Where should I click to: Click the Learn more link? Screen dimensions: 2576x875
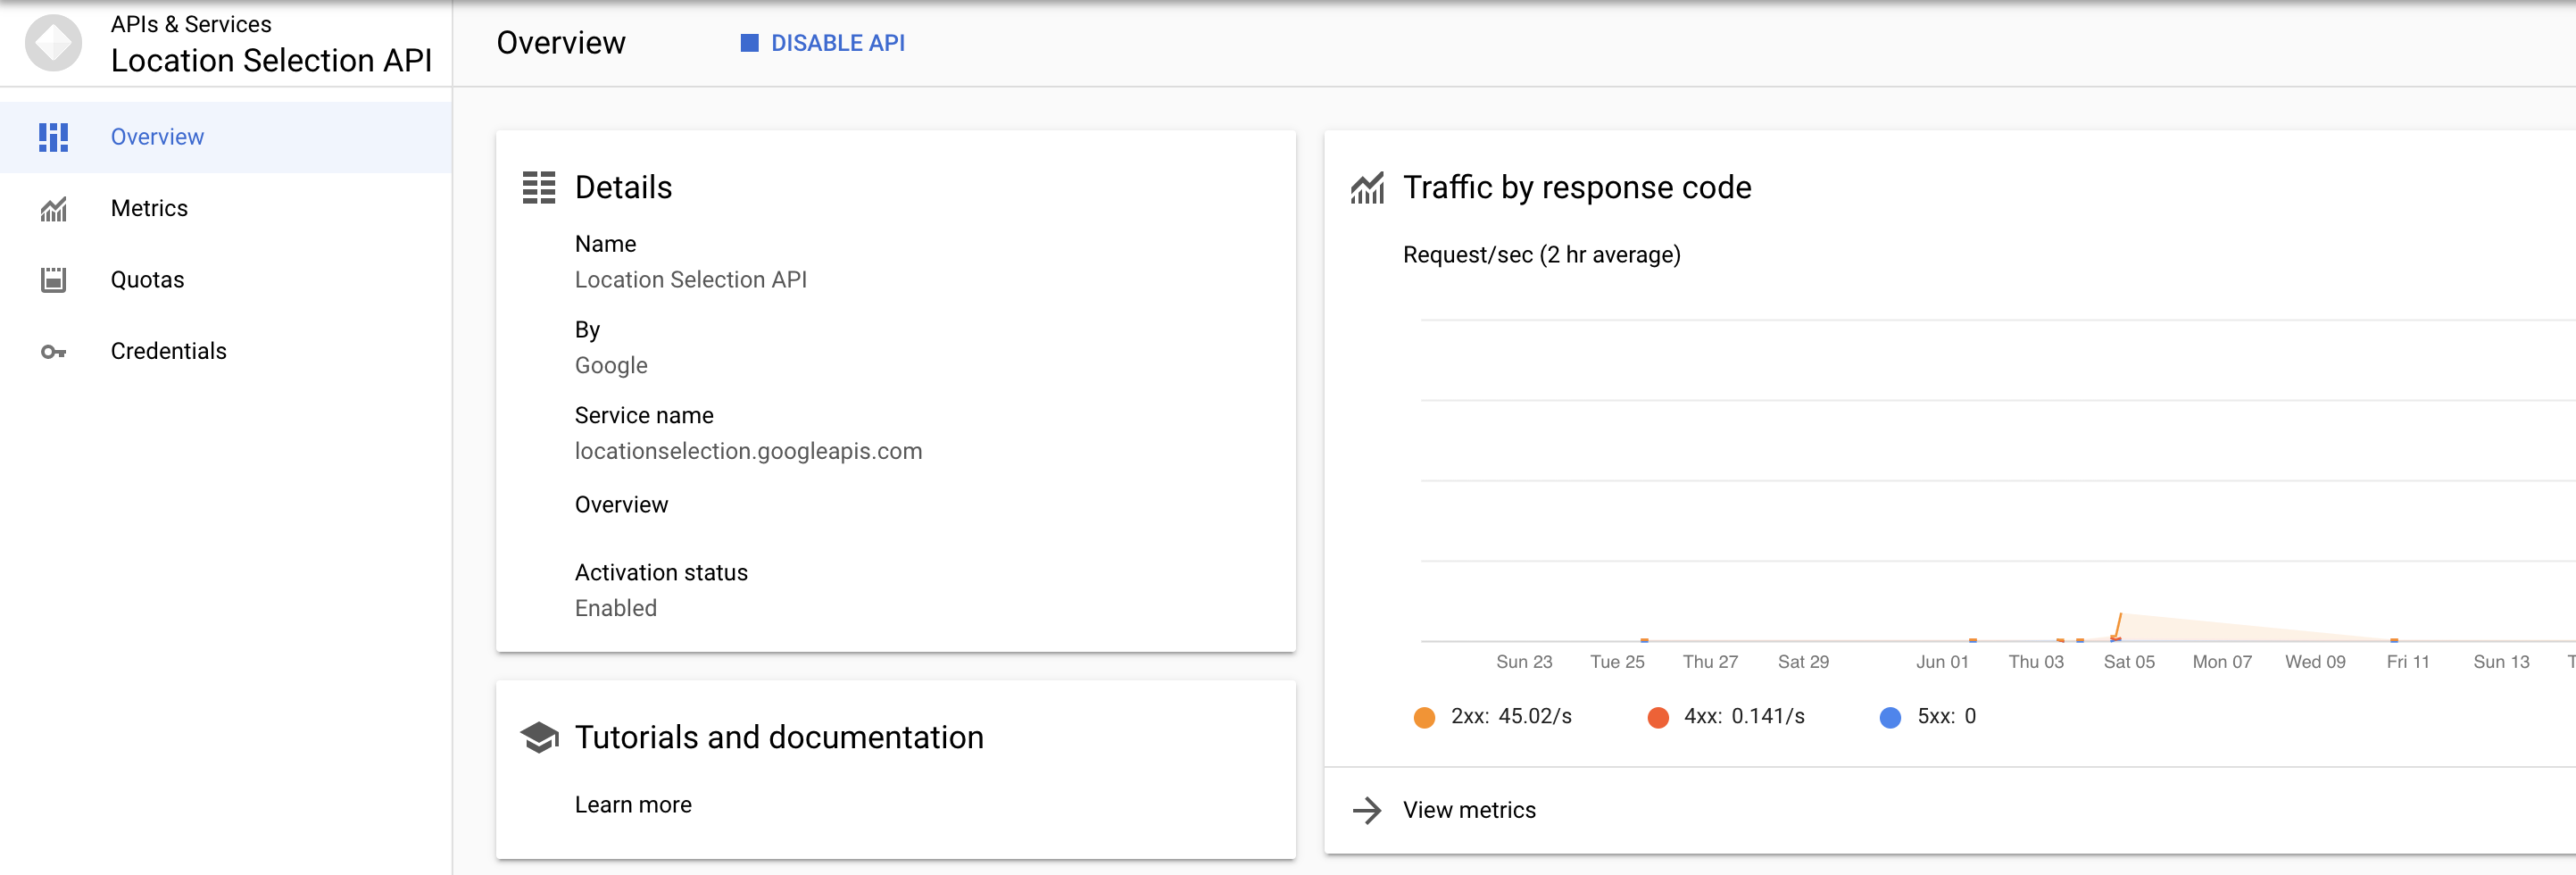click(x=633, y=805)
